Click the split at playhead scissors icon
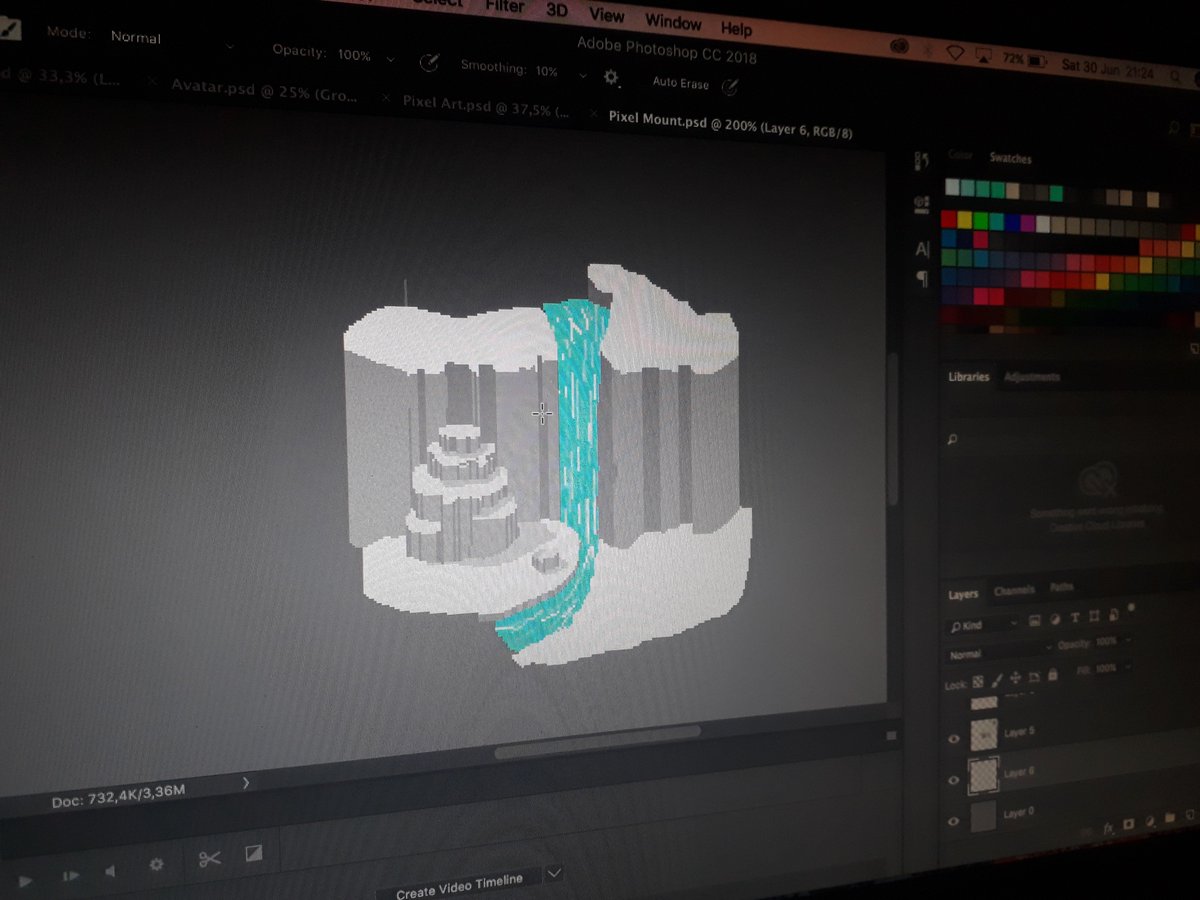The height and width of the screenshot is (900, 1200). pos(209,859)
